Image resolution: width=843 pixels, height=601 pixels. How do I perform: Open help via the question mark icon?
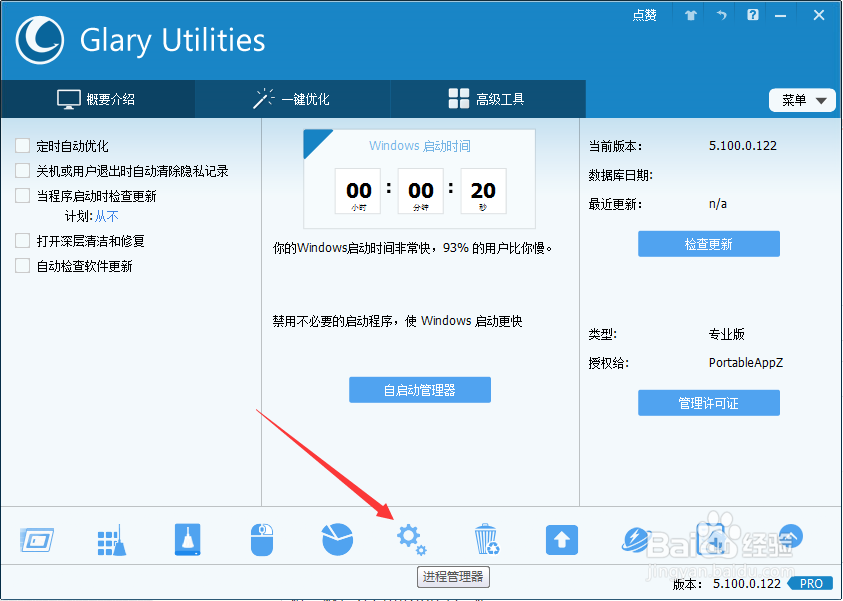click(x=753, y=15)
